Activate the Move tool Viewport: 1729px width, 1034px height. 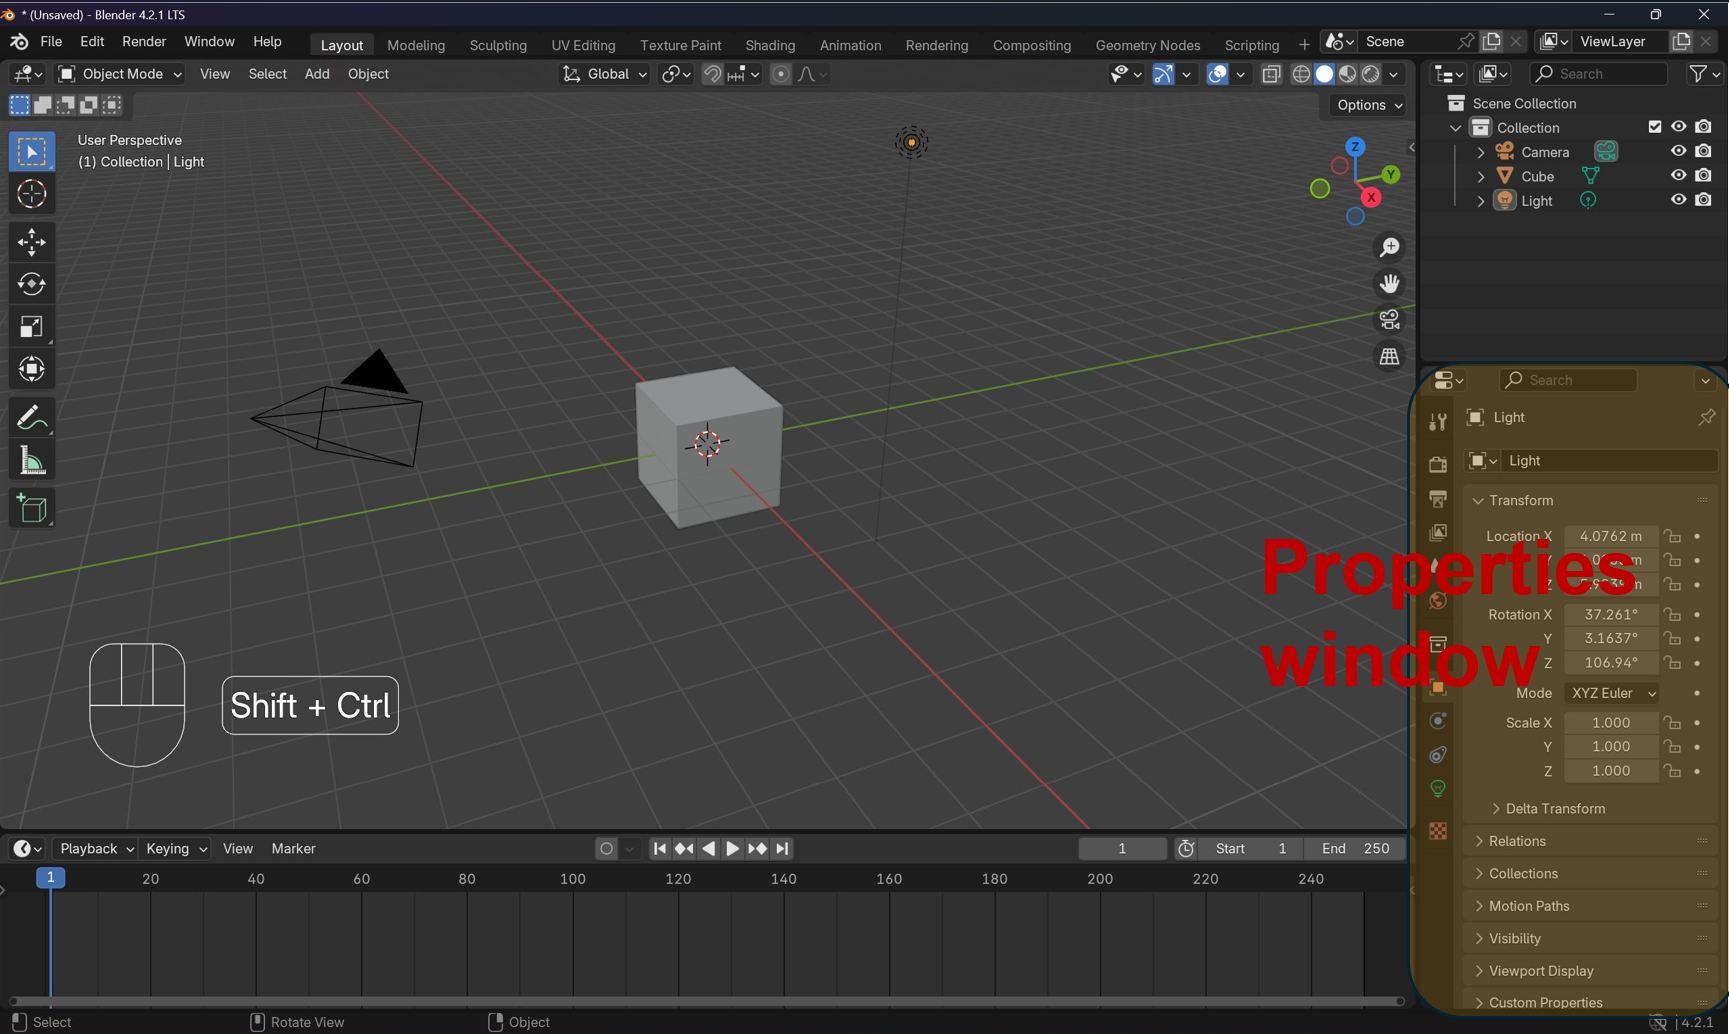[x=32, y=242]
